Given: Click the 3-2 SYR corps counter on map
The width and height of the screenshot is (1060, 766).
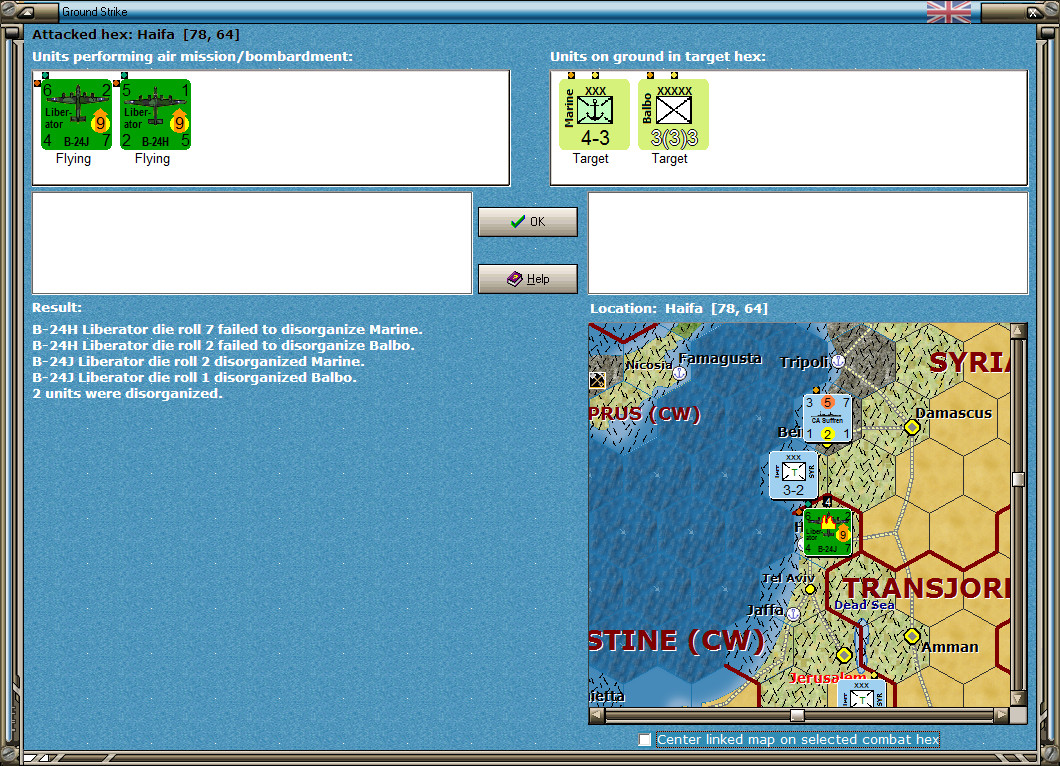Looking at the screenshot, I should (794, 475).
